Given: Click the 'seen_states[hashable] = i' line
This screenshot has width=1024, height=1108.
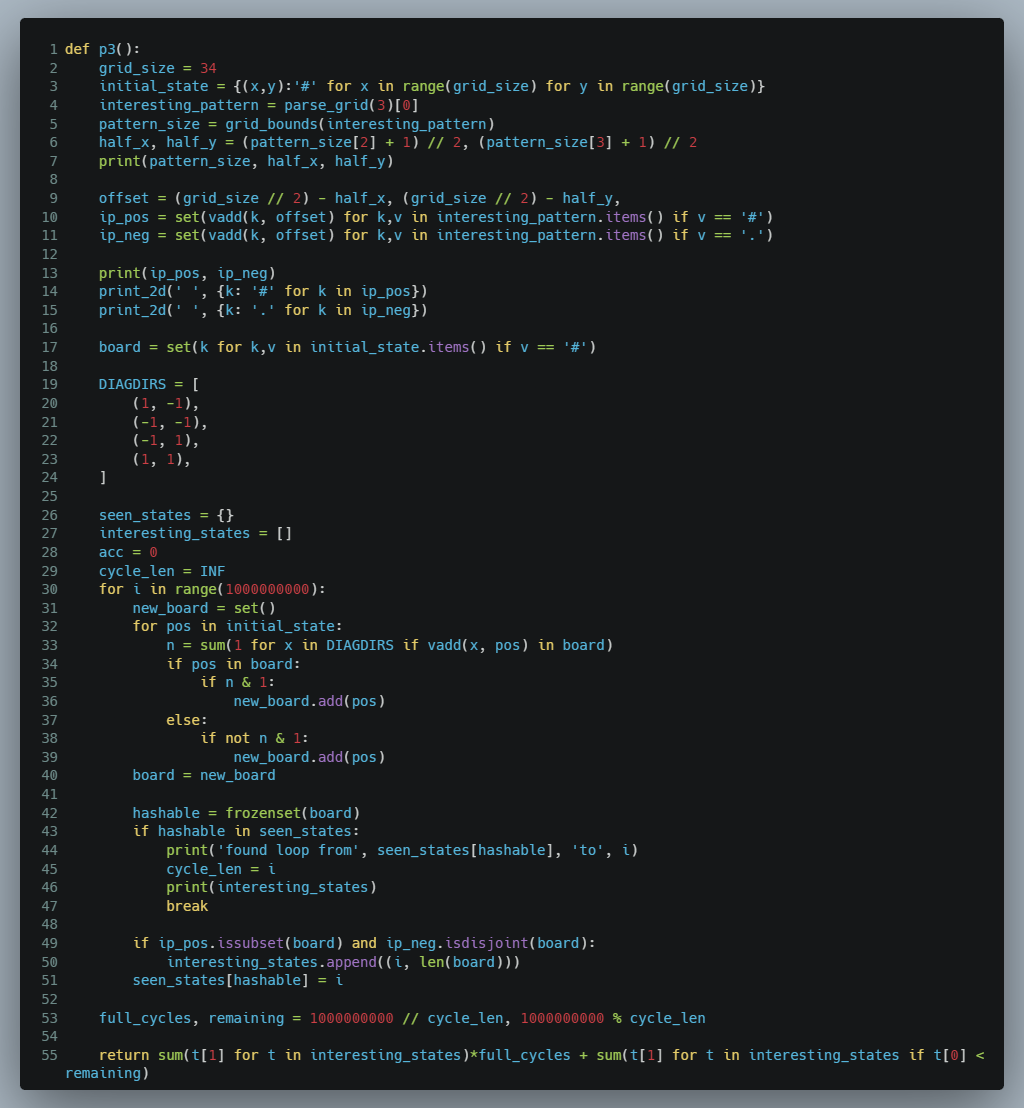Looking at the screenshot, I should click(237, 981).
